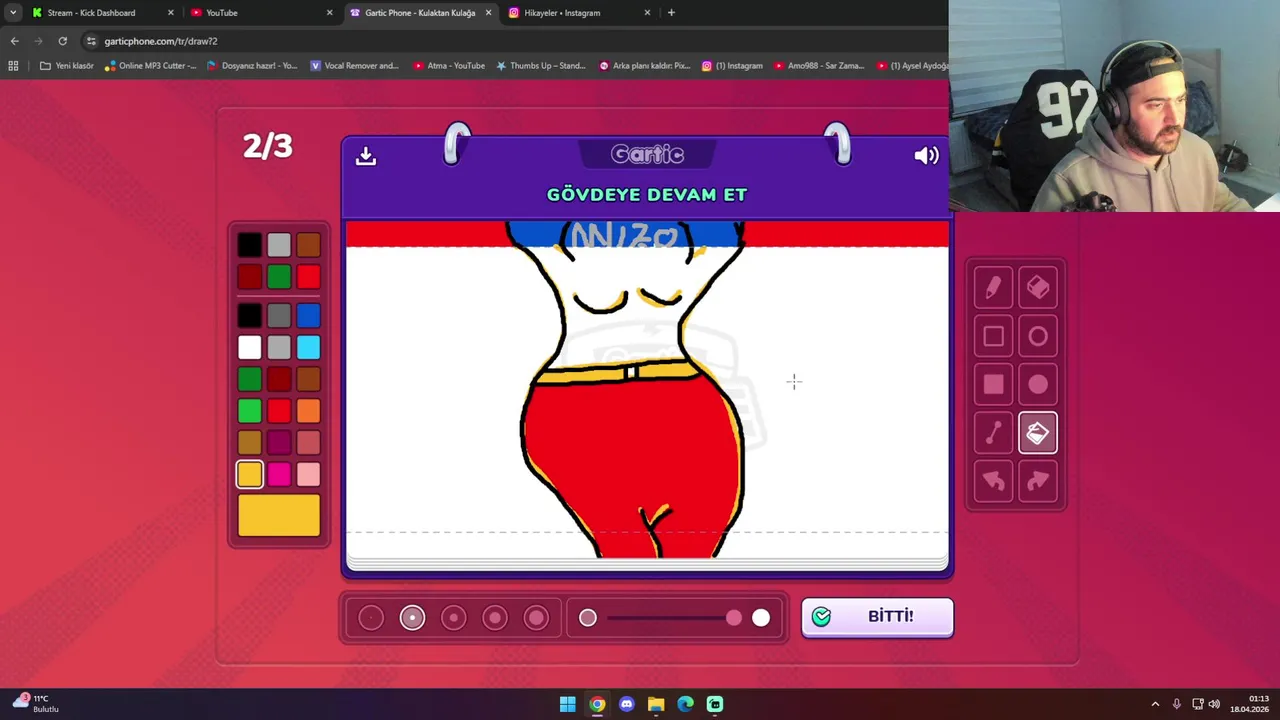
Task: Redo the undone drawing stroke
Action: coord(1038,481)
